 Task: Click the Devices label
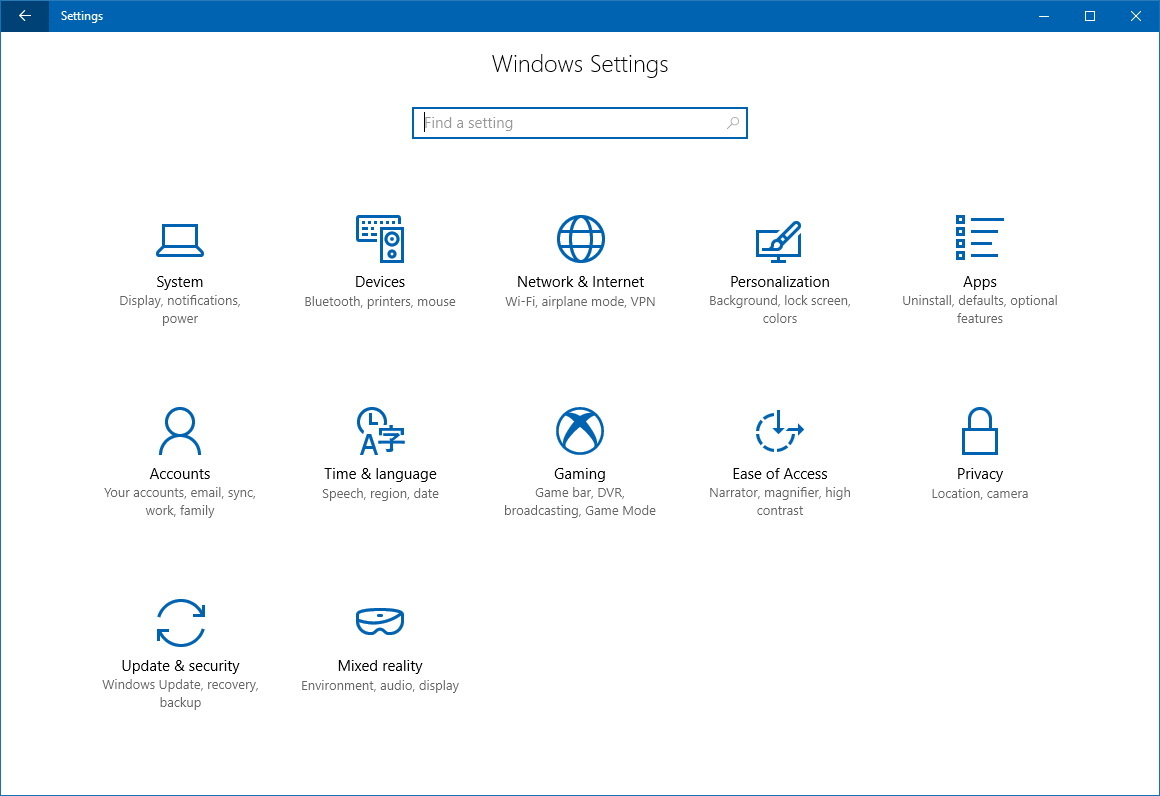pos(380,282)
